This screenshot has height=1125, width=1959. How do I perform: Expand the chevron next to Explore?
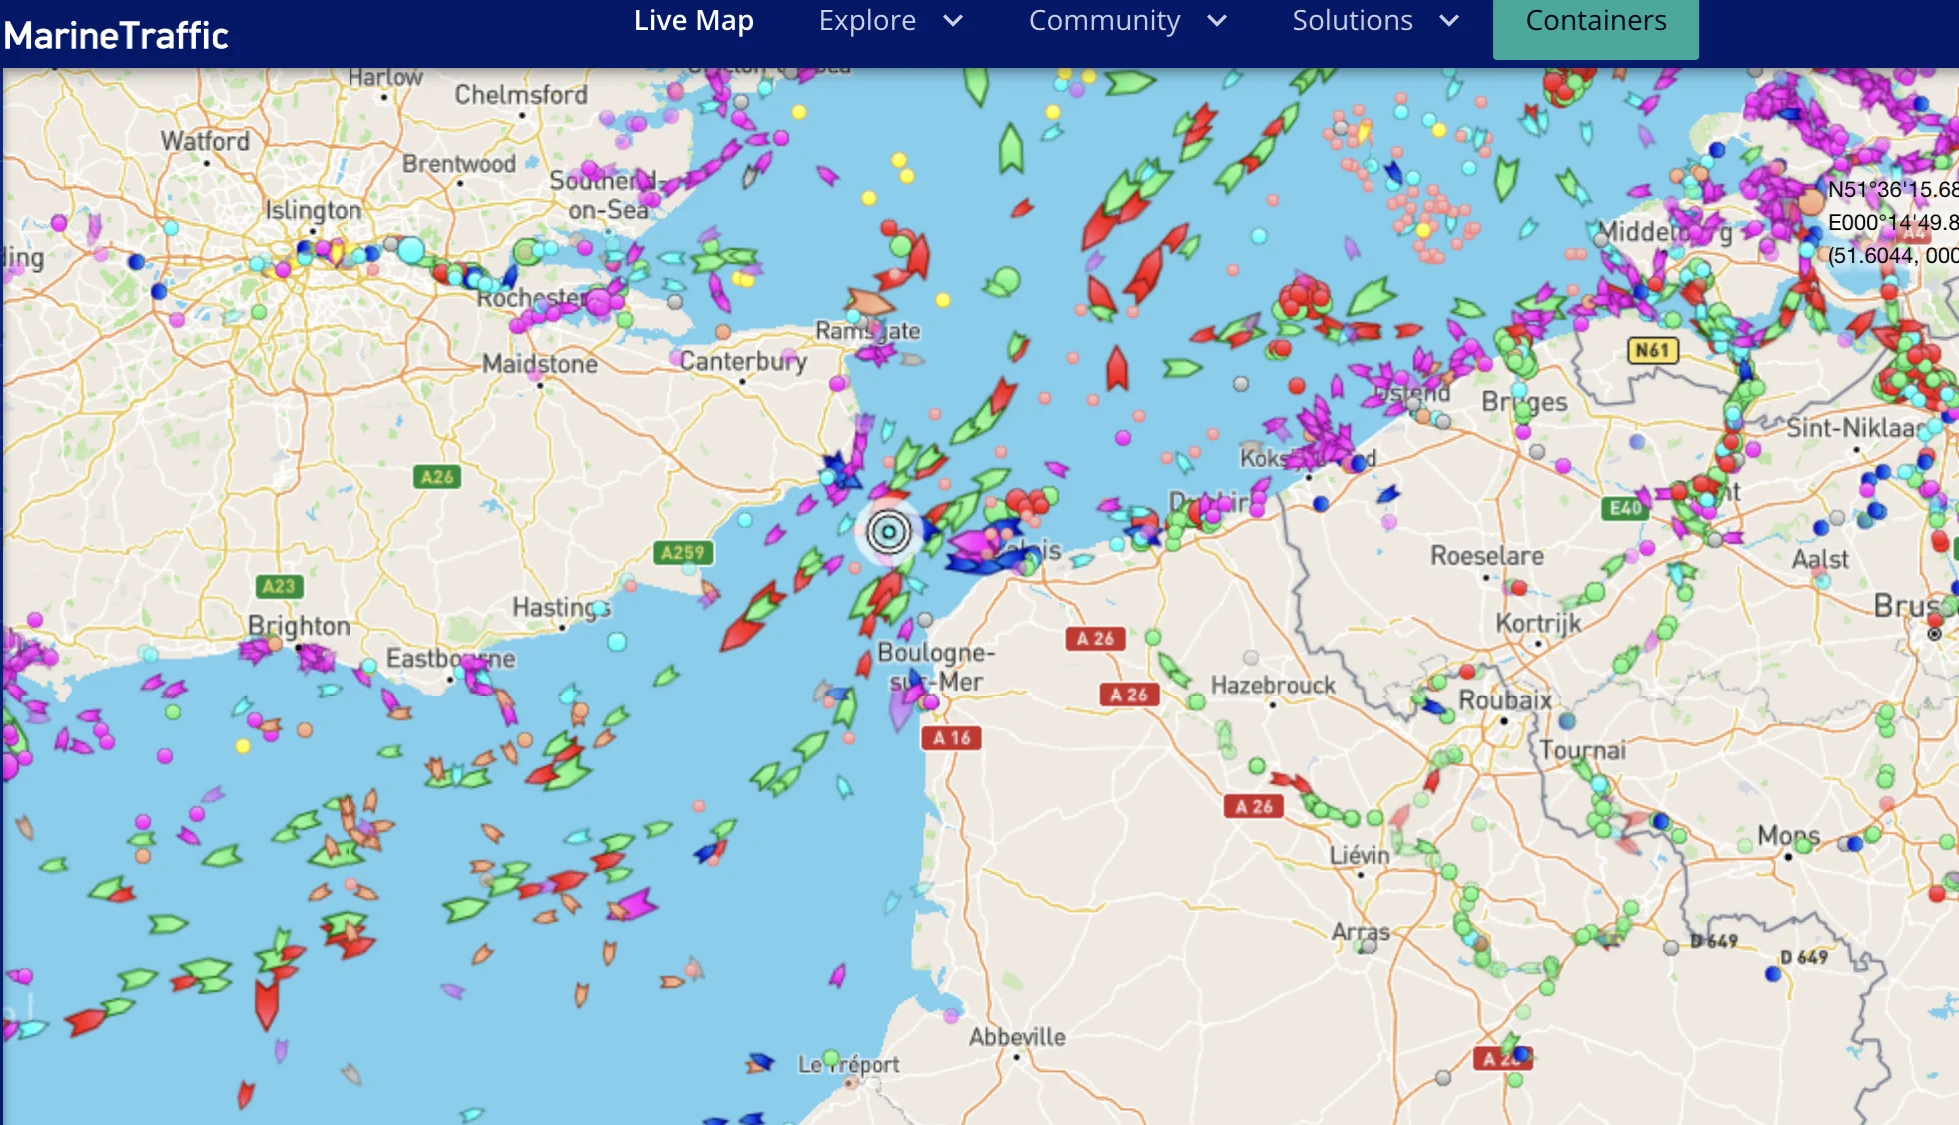tap(953, 20)
